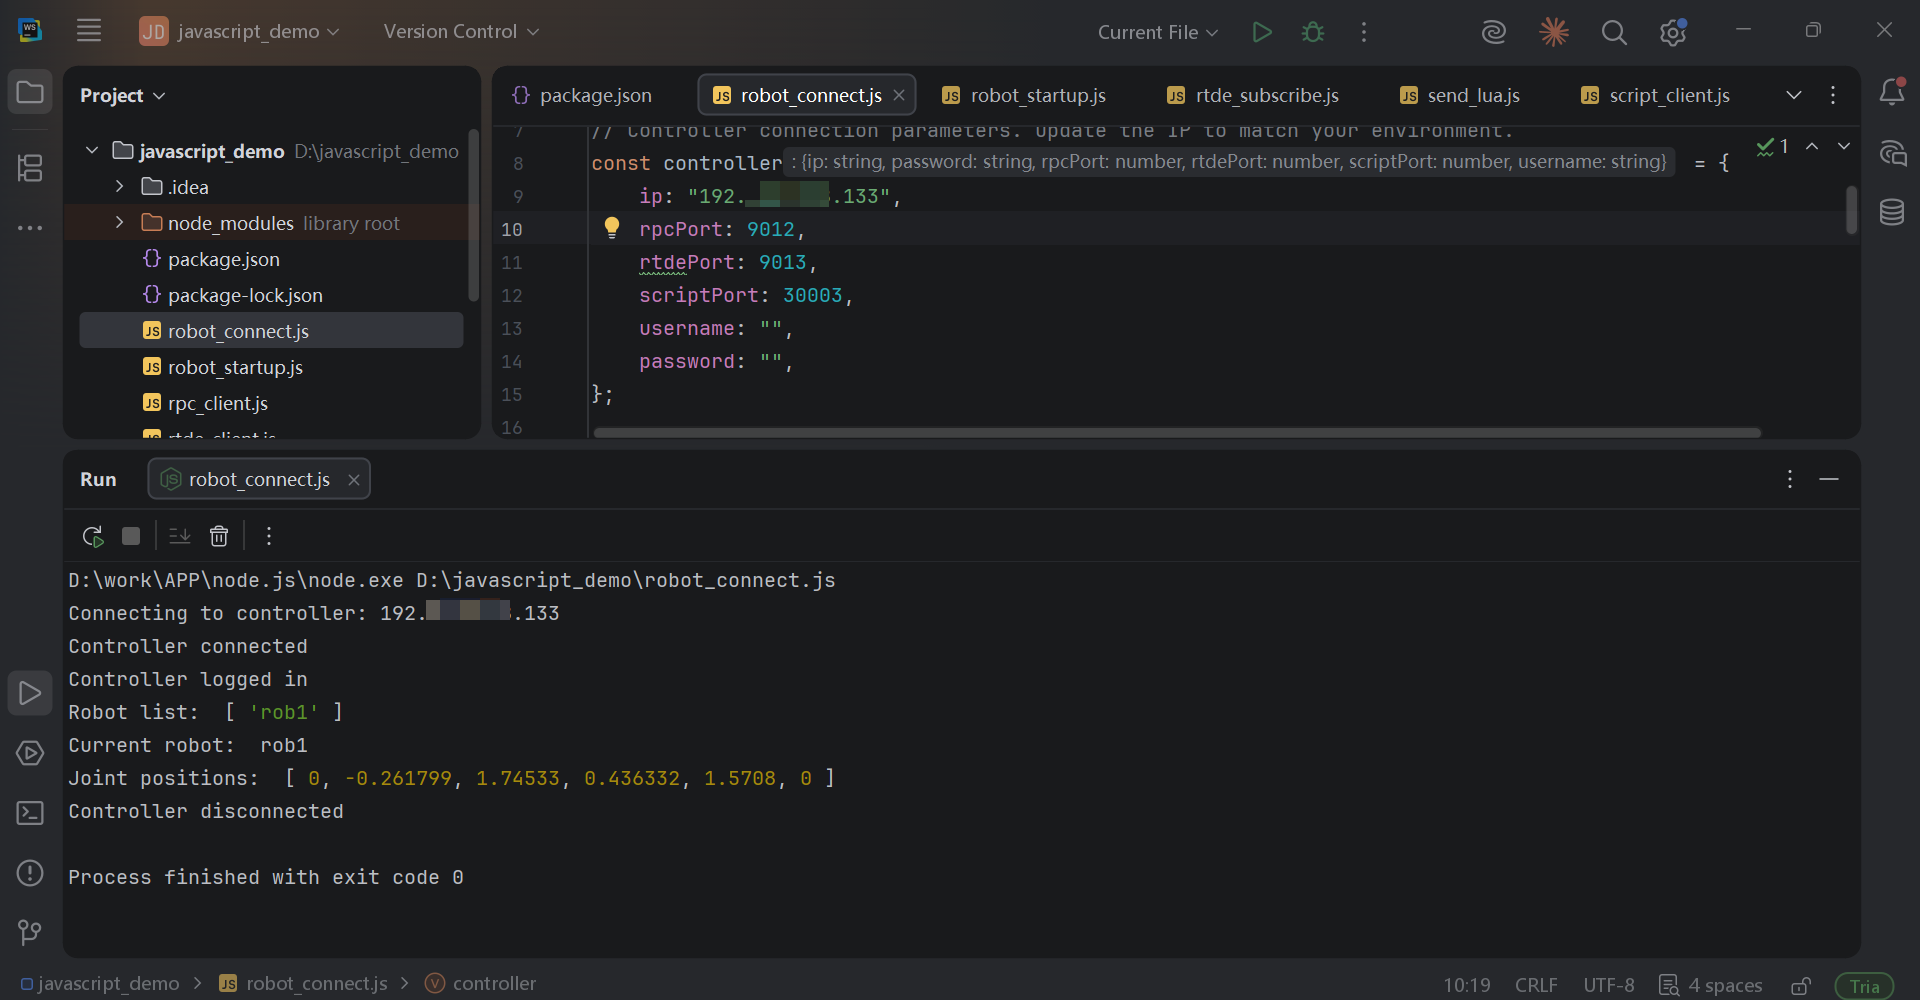Stop the running process
The width and height of the screenshot is (1920, 1000).
[x=131, y=536]
